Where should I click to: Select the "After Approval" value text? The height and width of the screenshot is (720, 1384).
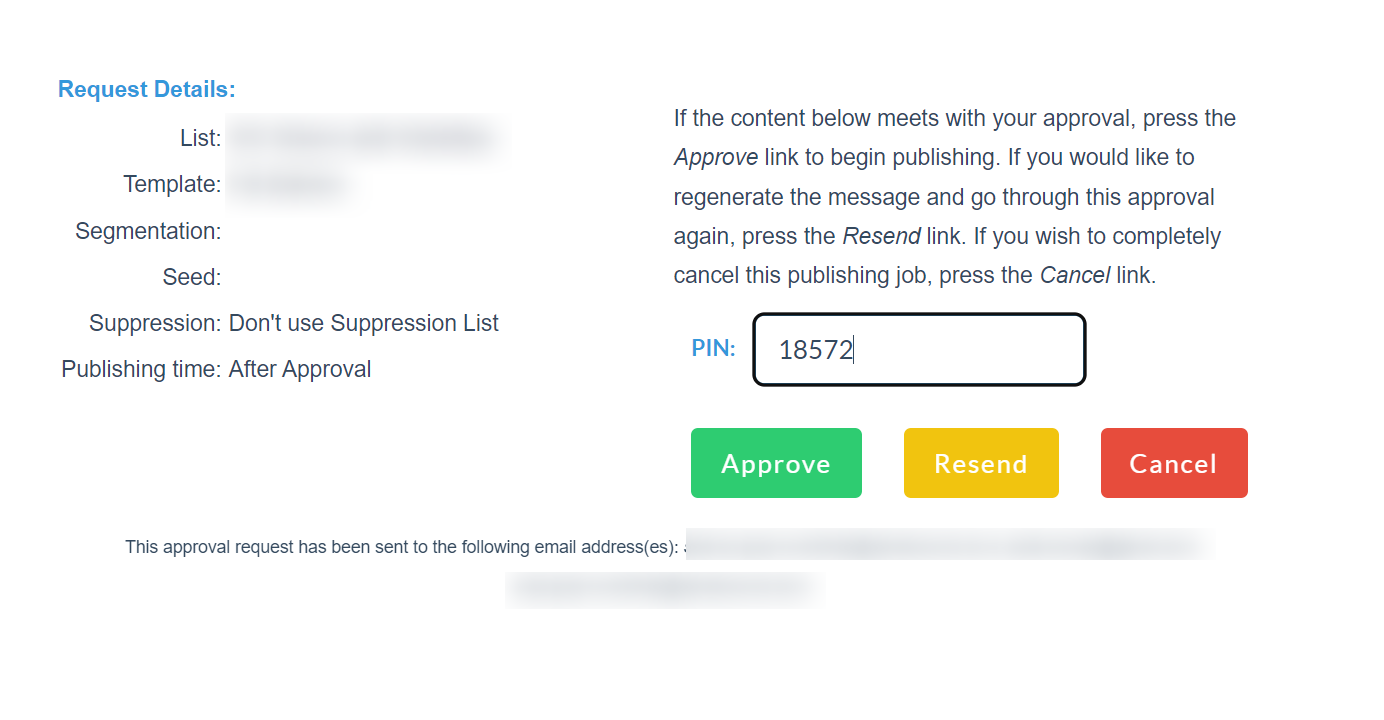pyautogui.click(x=300, y=369)
